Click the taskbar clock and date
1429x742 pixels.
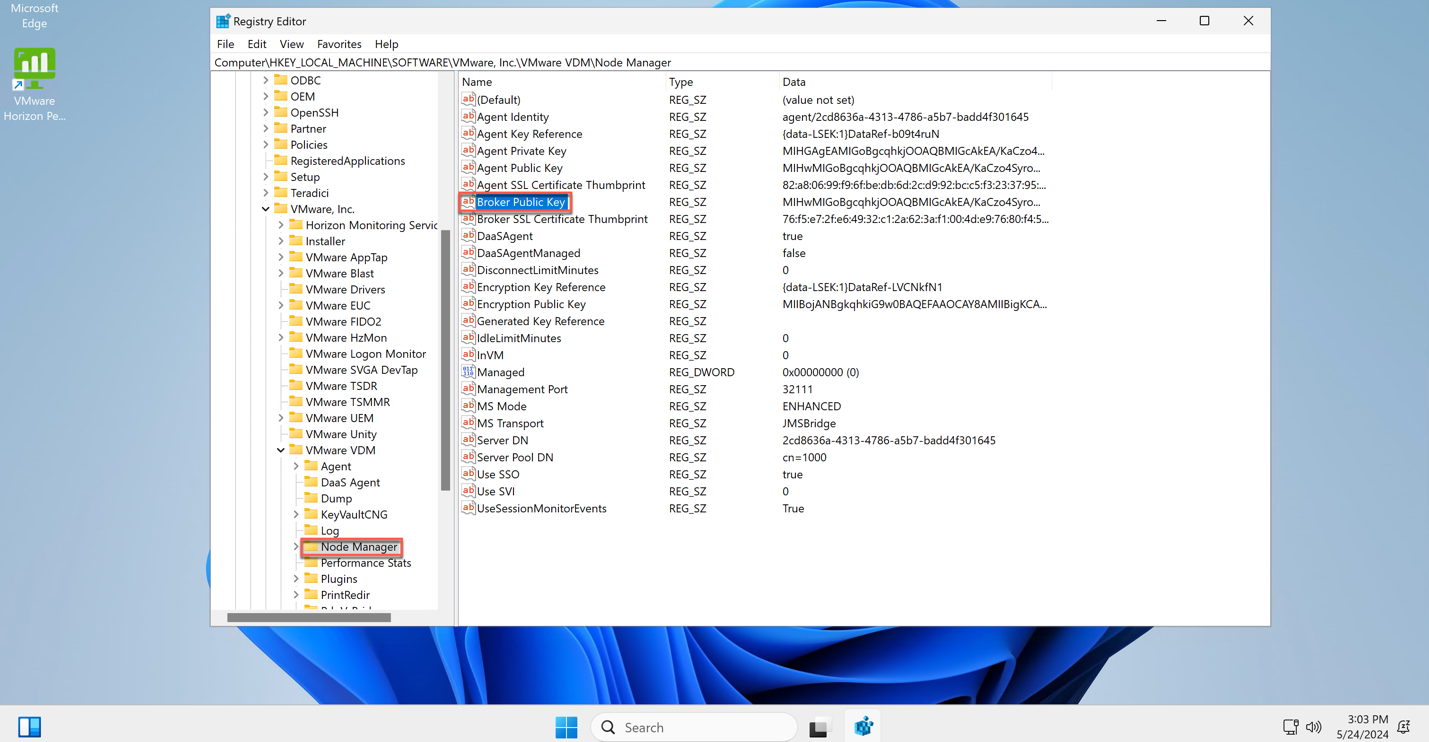click(1362, 727)
